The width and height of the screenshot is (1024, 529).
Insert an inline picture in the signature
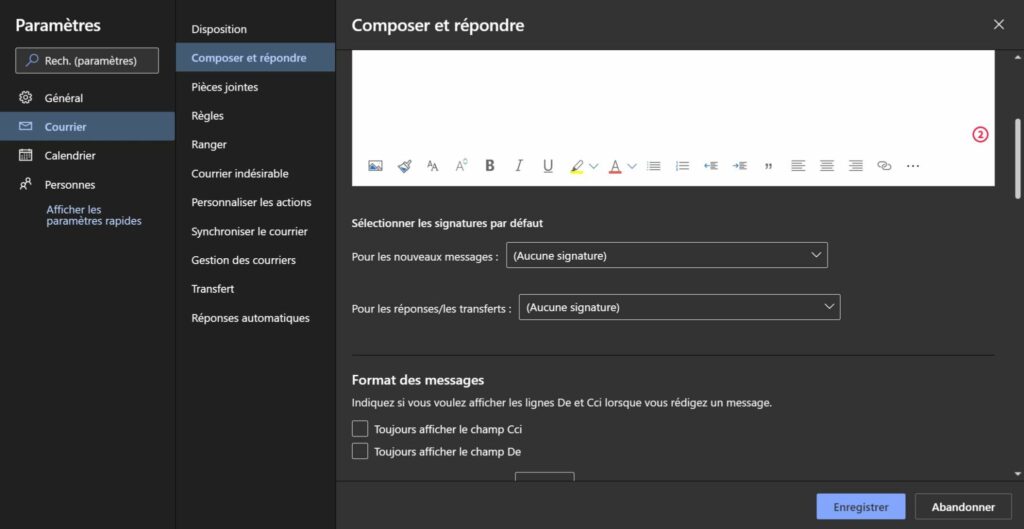(375, 166)
